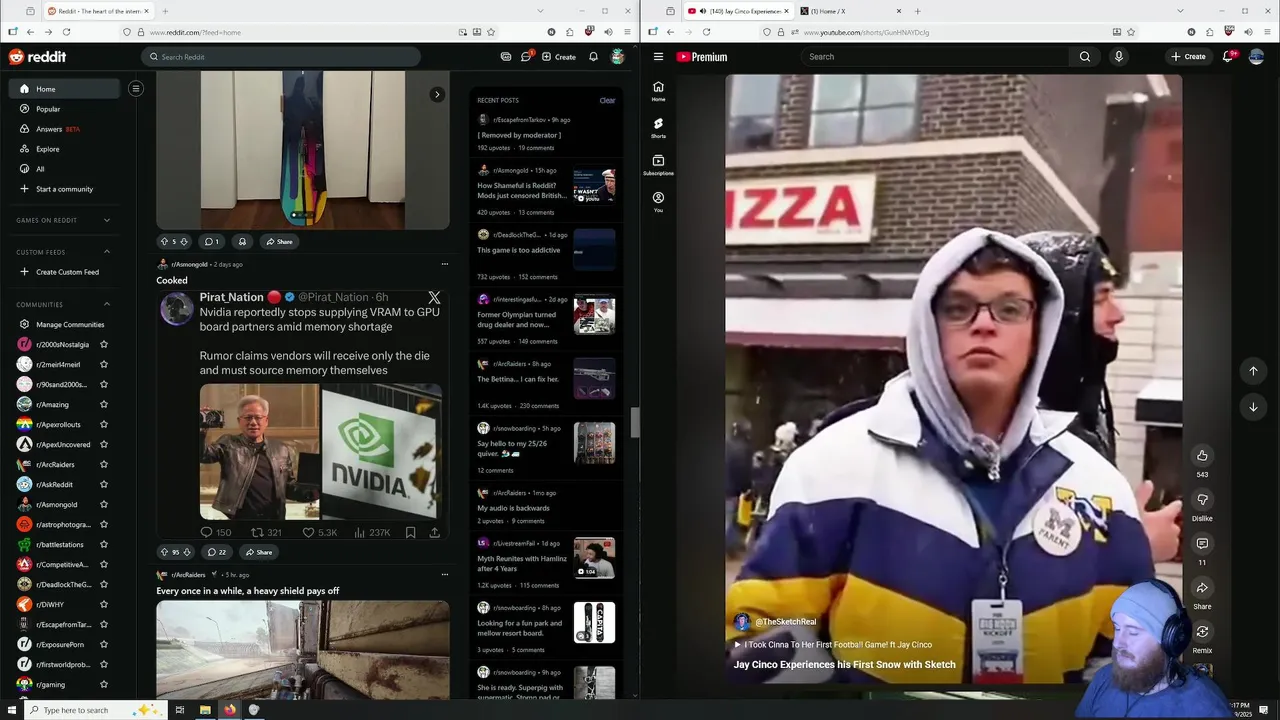
Task: Go to YouTube Shorts in sidebar
Action: (x=658, y=128)
